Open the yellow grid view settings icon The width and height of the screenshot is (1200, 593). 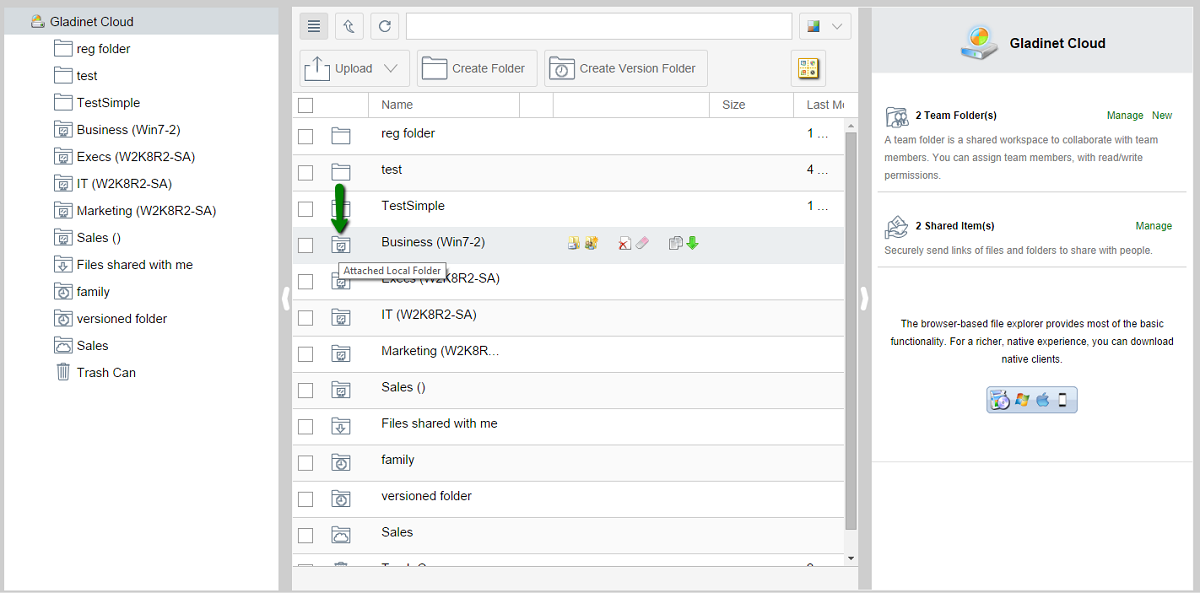tap(808, 68)
